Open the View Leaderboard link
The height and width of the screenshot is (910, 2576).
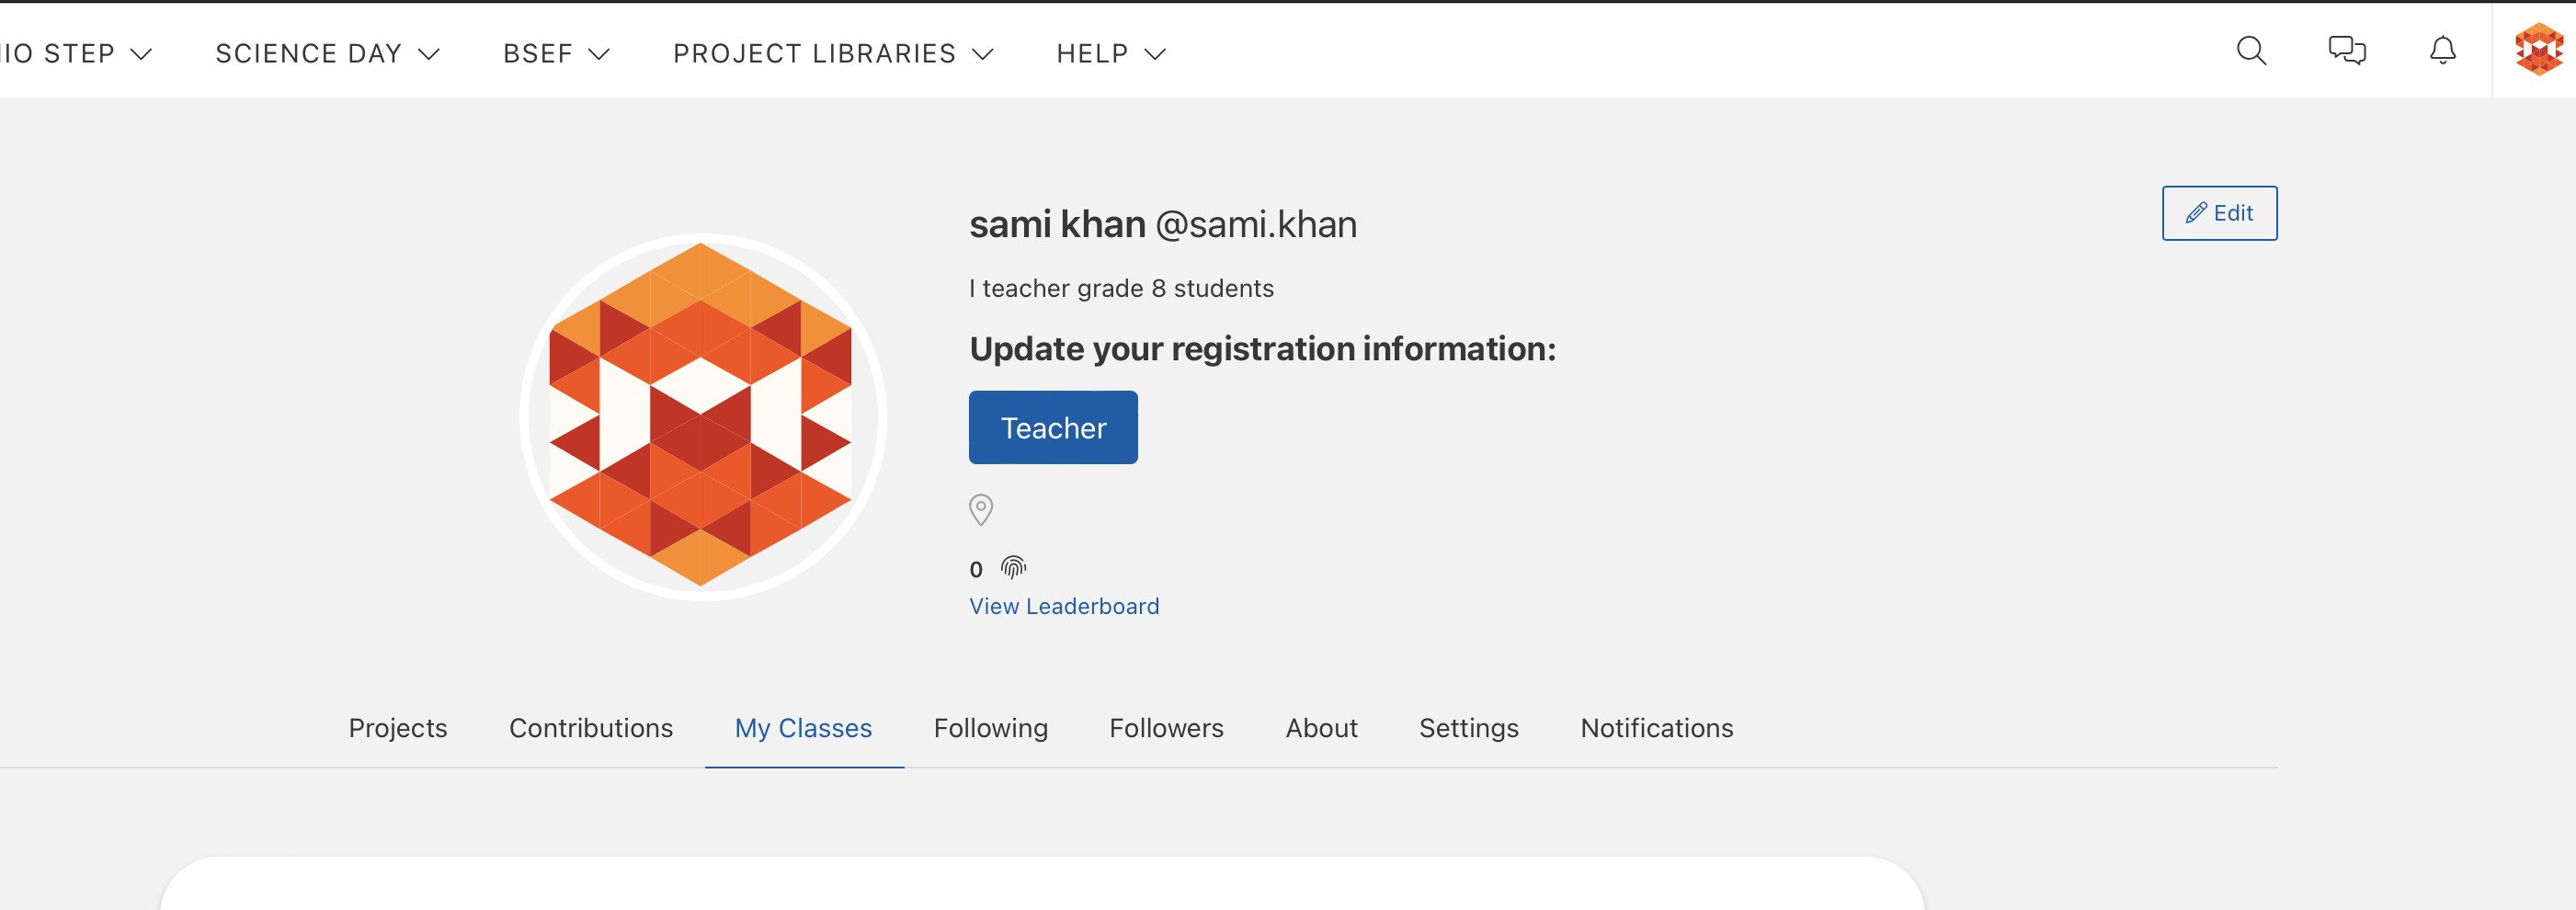1064,606
